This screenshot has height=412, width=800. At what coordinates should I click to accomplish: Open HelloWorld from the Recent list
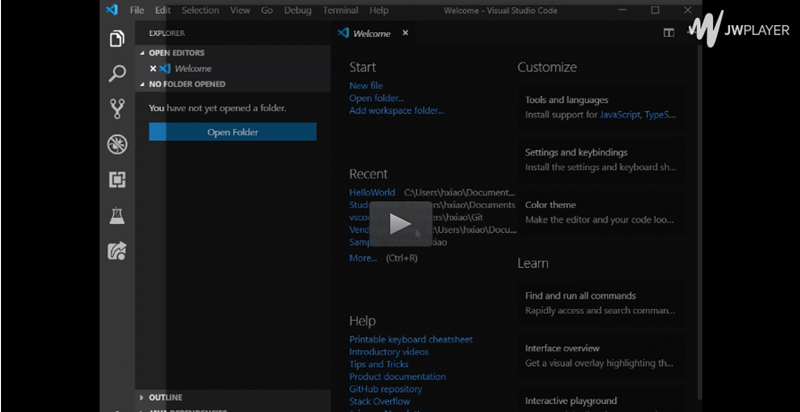tap(372, 192)
